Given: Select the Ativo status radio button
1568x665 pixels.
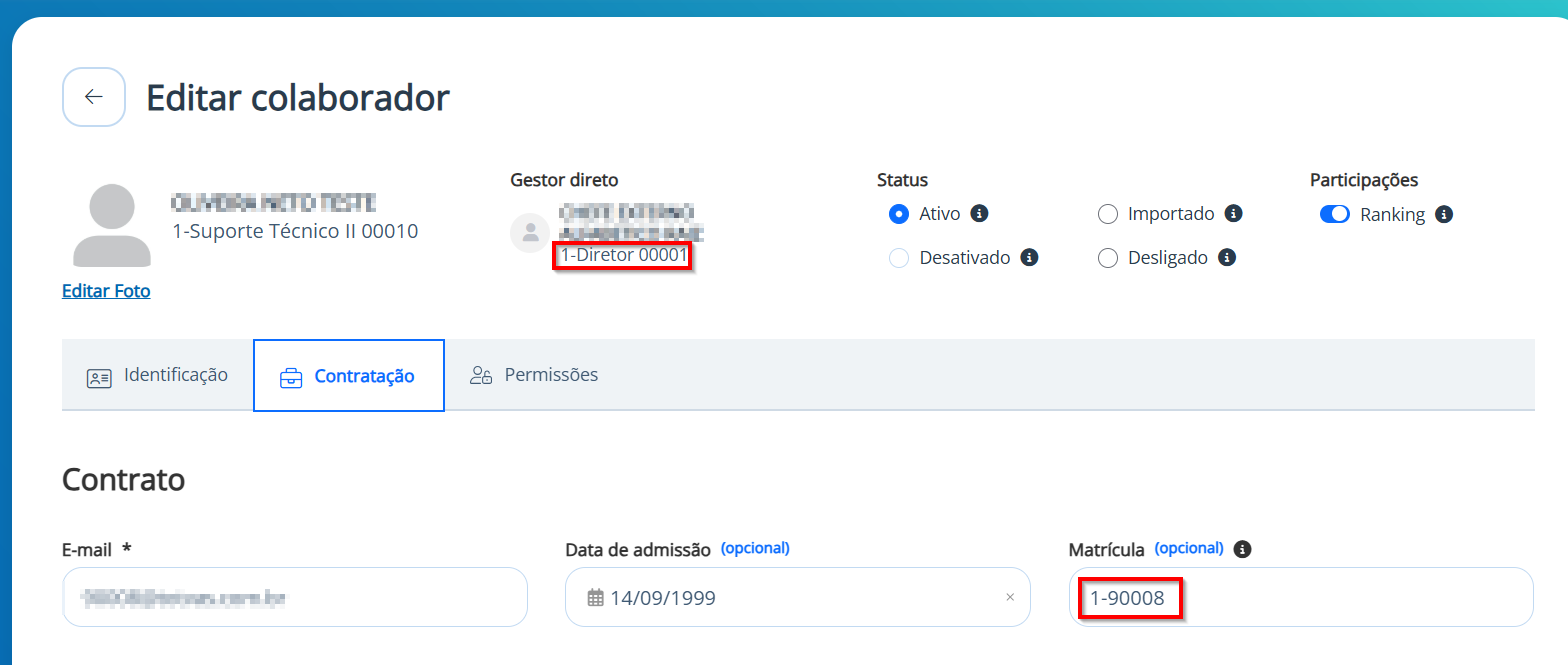Looking at the screenshot, I should pos(899,214).
